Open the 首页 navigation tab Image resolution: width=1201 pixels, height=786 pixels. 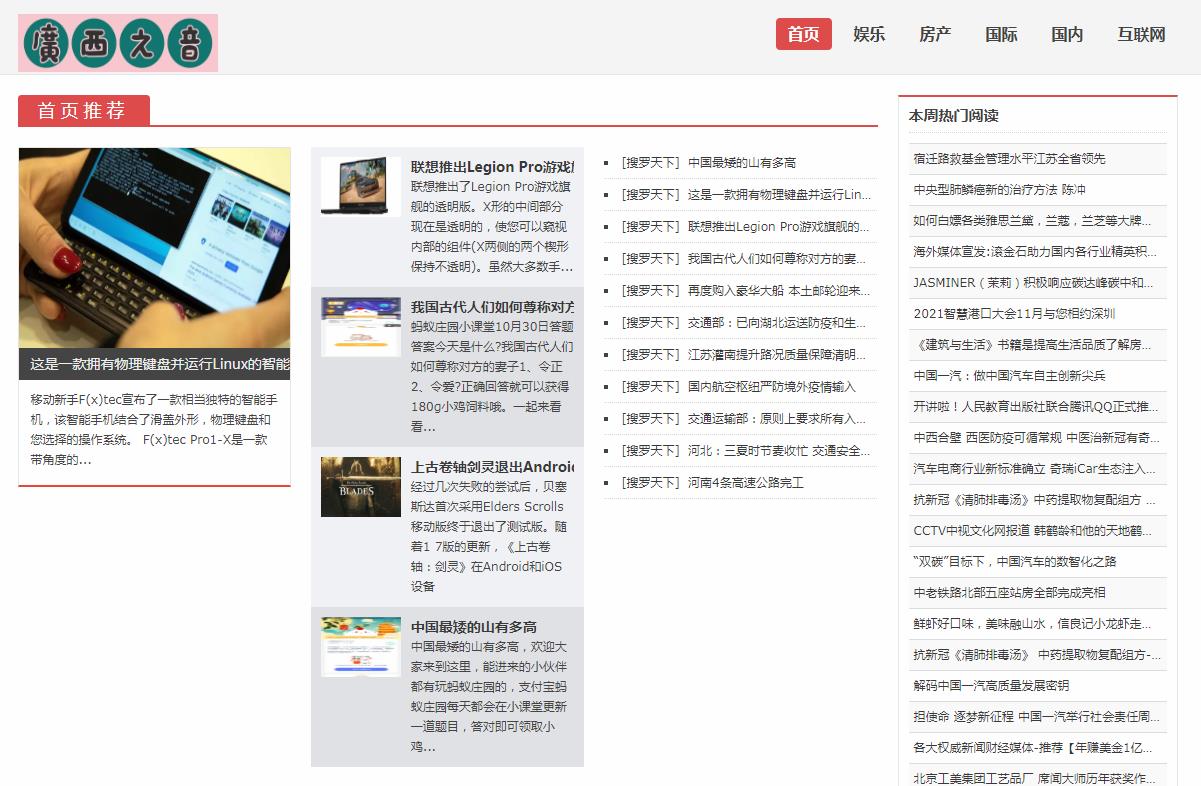804,34
